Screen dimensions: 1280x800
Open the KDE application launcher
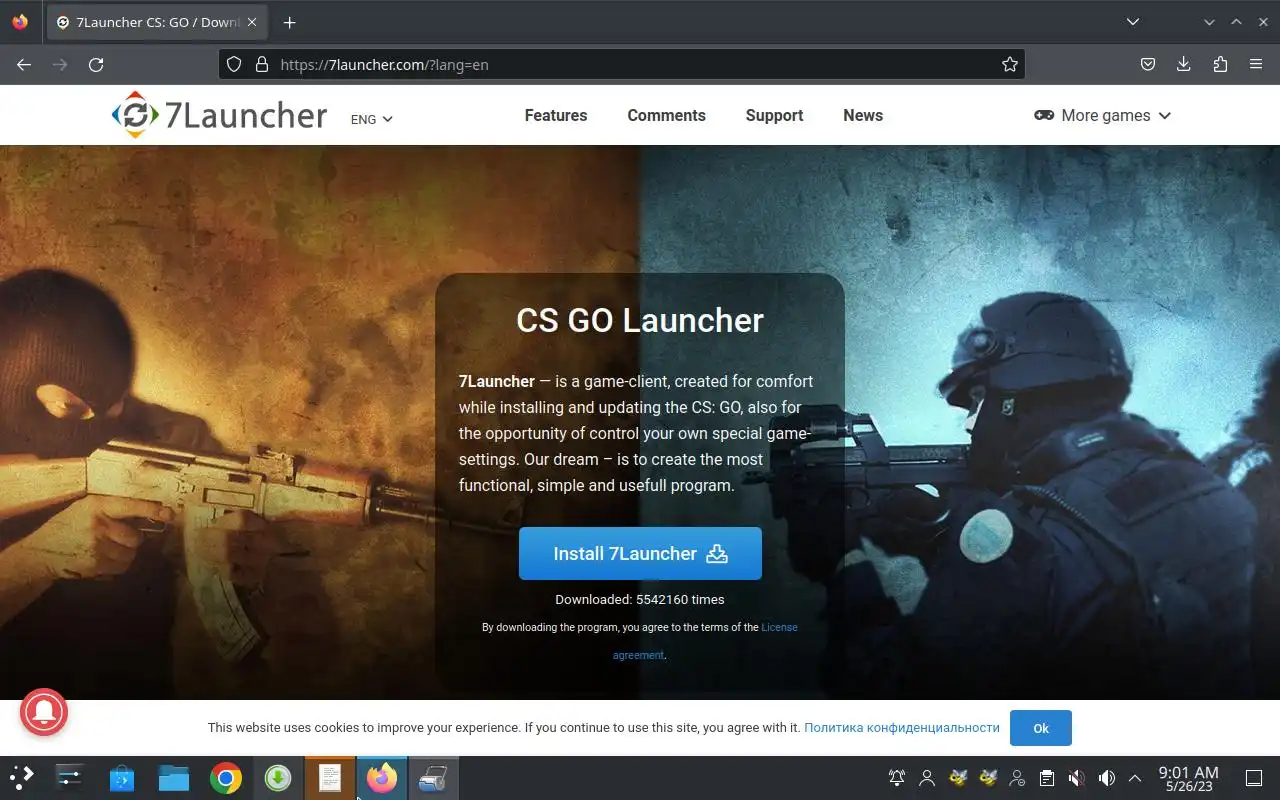point(22,778)
